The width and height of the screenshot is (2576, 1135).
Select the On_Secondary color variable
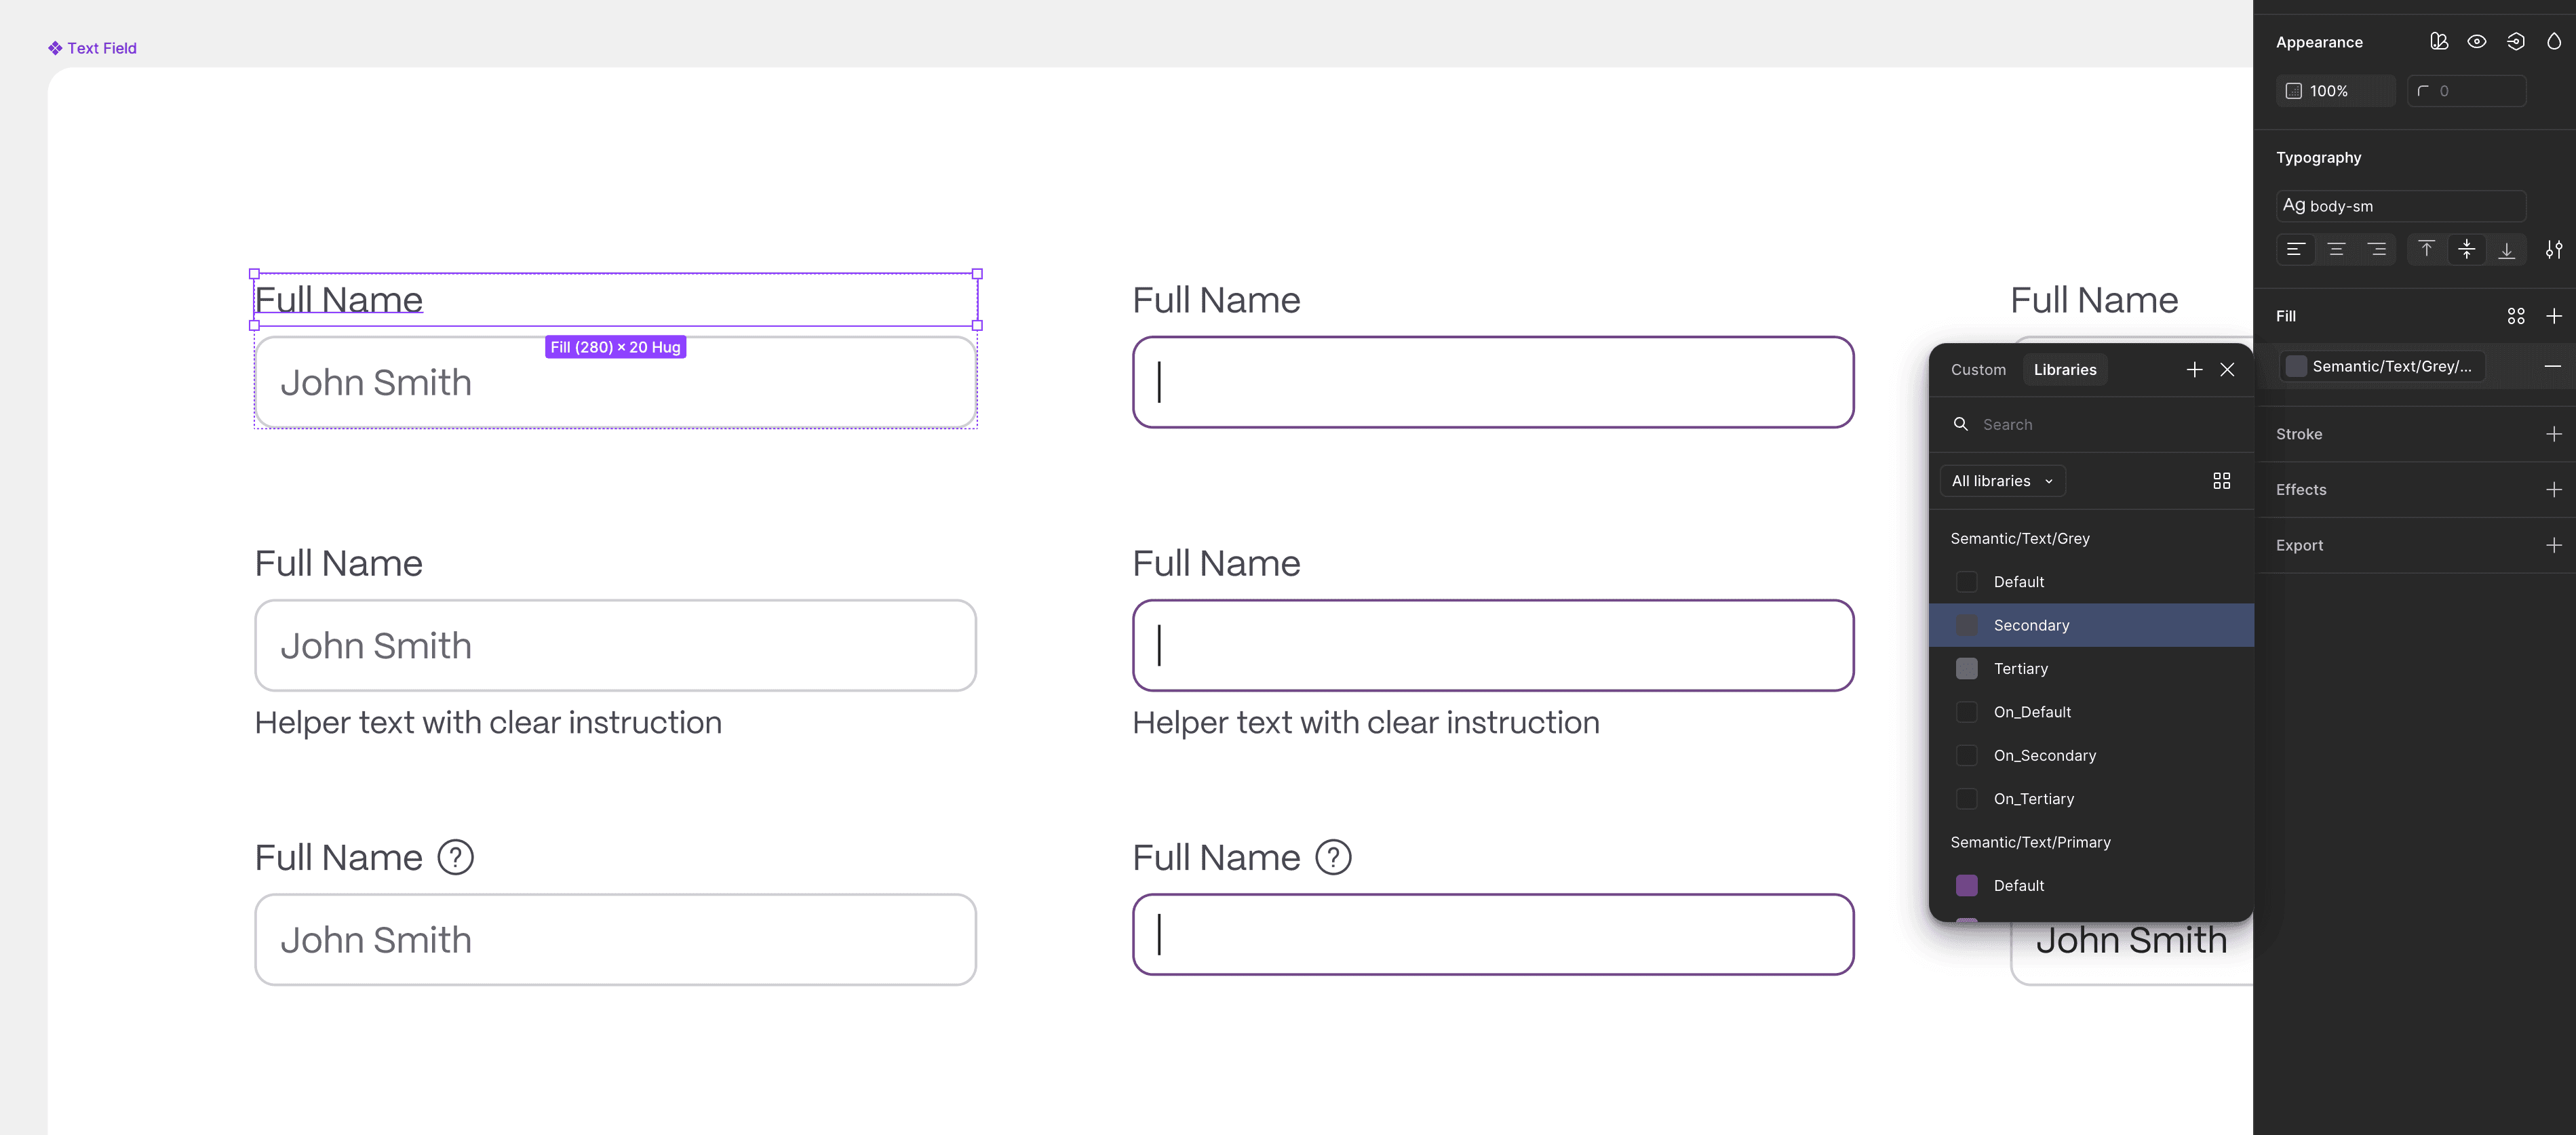(2091, 755)
